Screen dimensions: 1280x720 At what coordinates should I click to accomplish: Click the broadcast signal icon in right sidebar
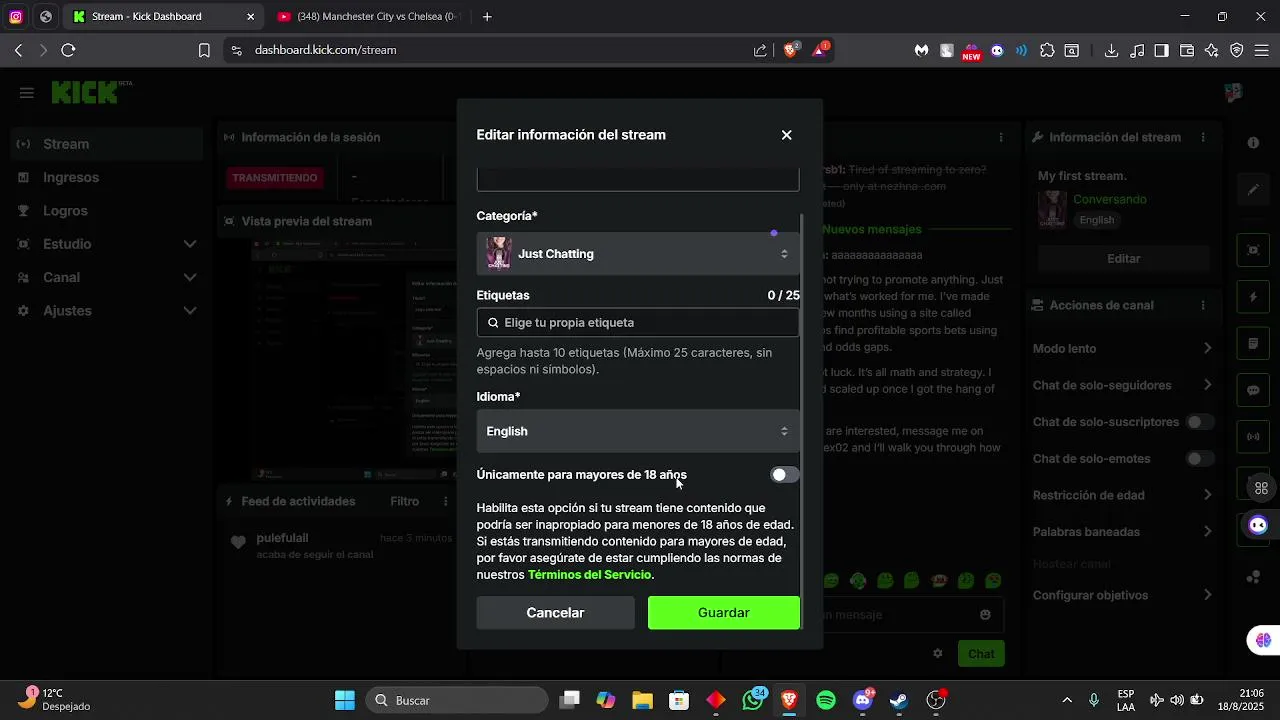point(1253,437)
